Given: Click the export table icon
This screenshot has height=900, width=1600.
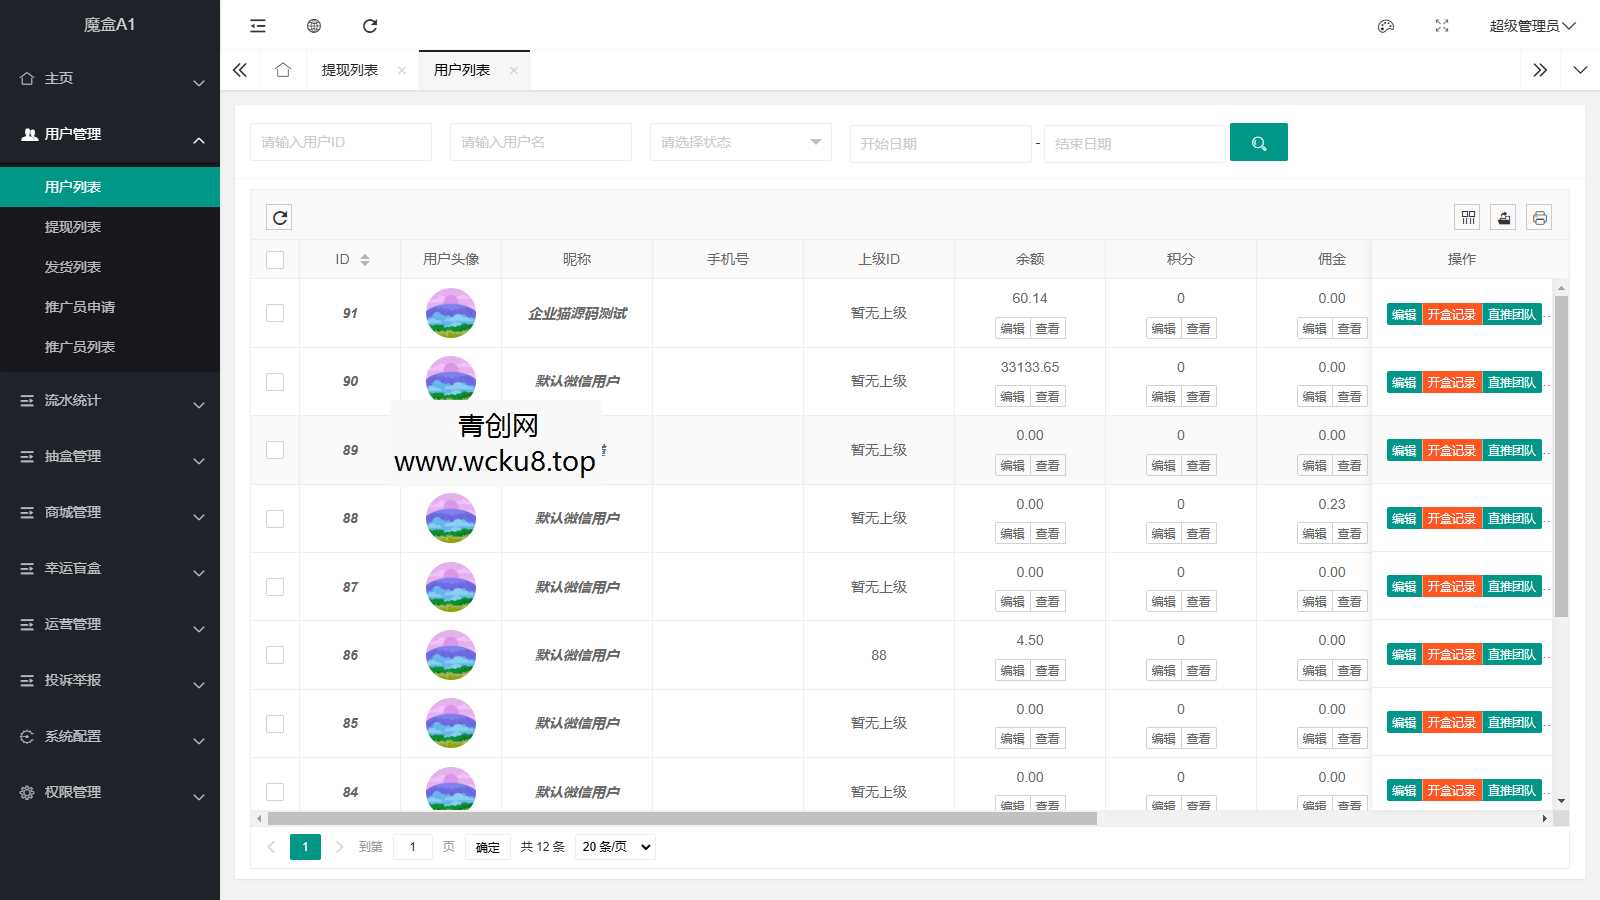Looking at the screenshot, I should tap(1504, 218).
